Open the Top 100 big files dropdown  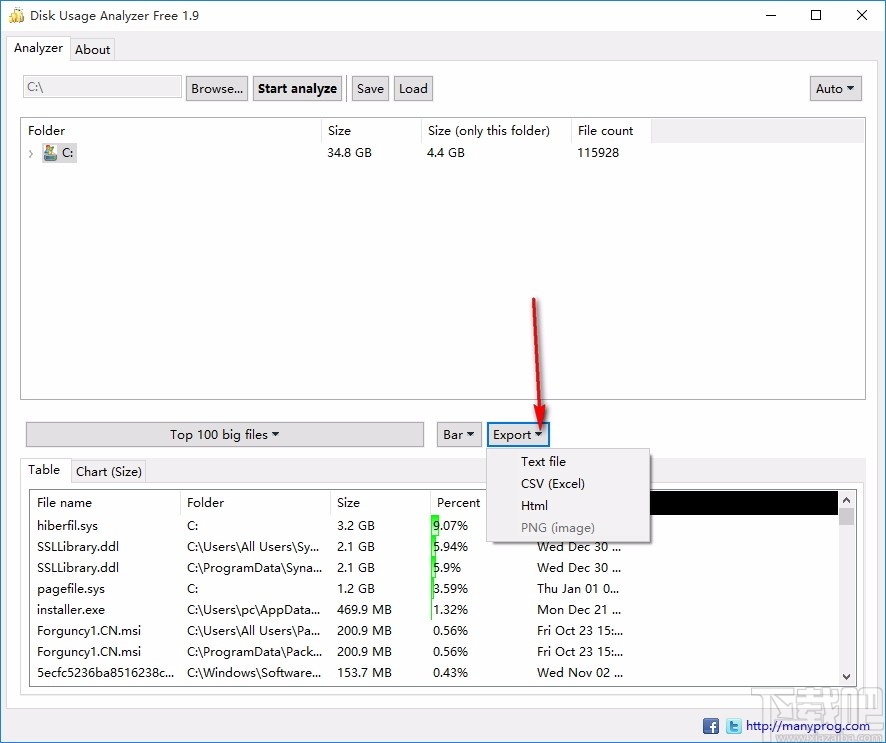(x=224, y=434)
